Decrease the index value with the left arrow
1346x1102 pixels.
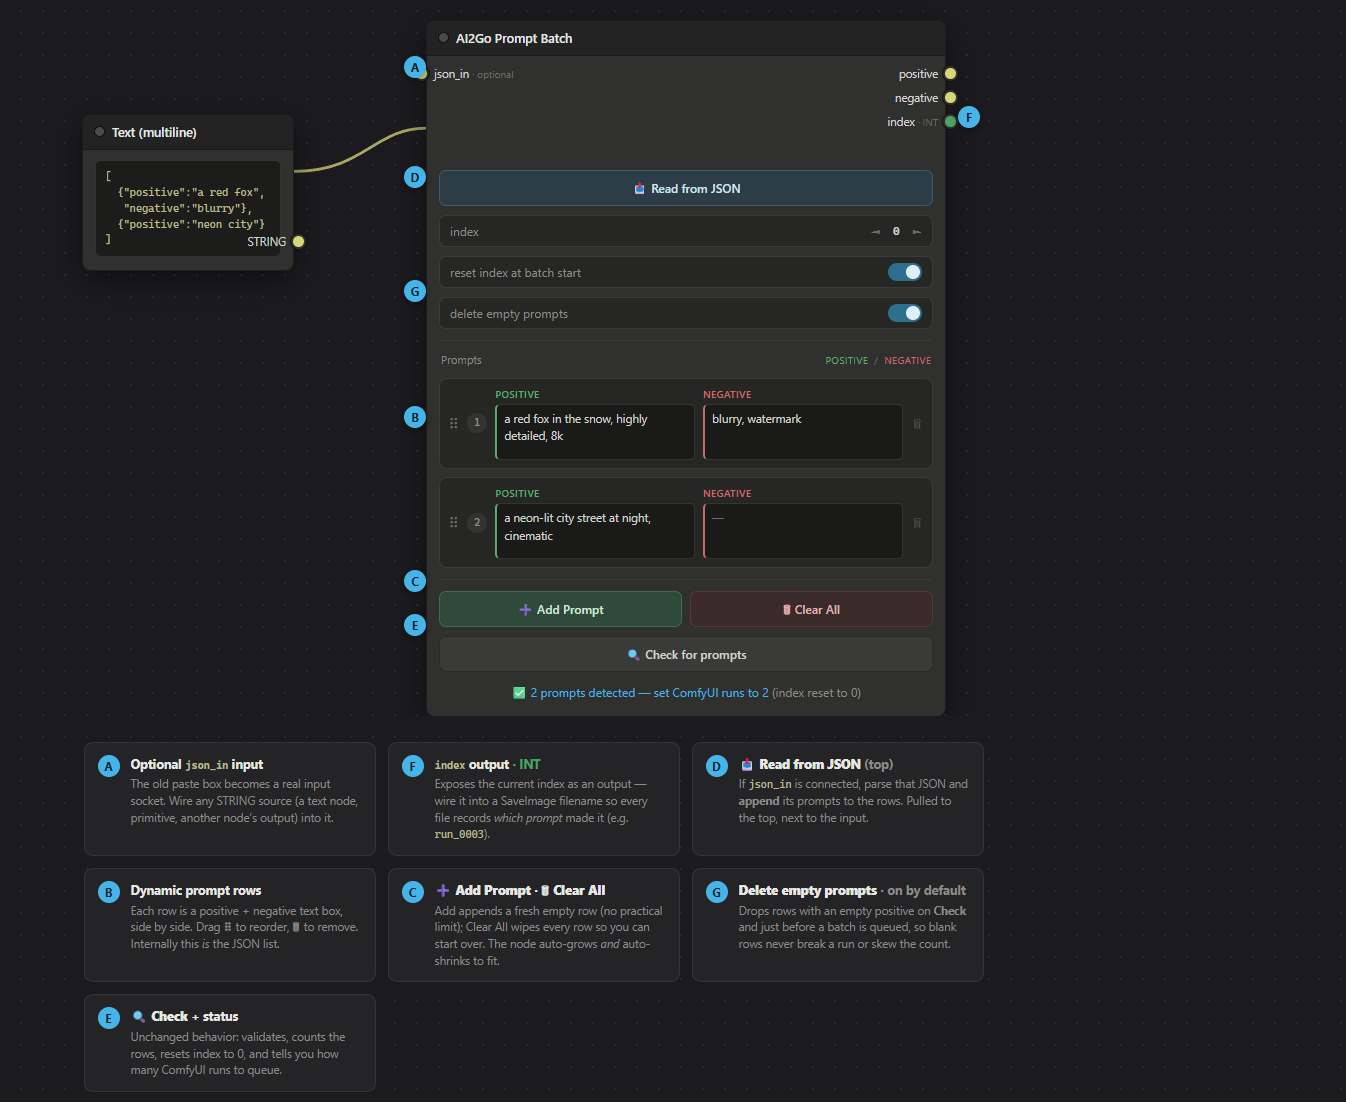coord(876,232)
